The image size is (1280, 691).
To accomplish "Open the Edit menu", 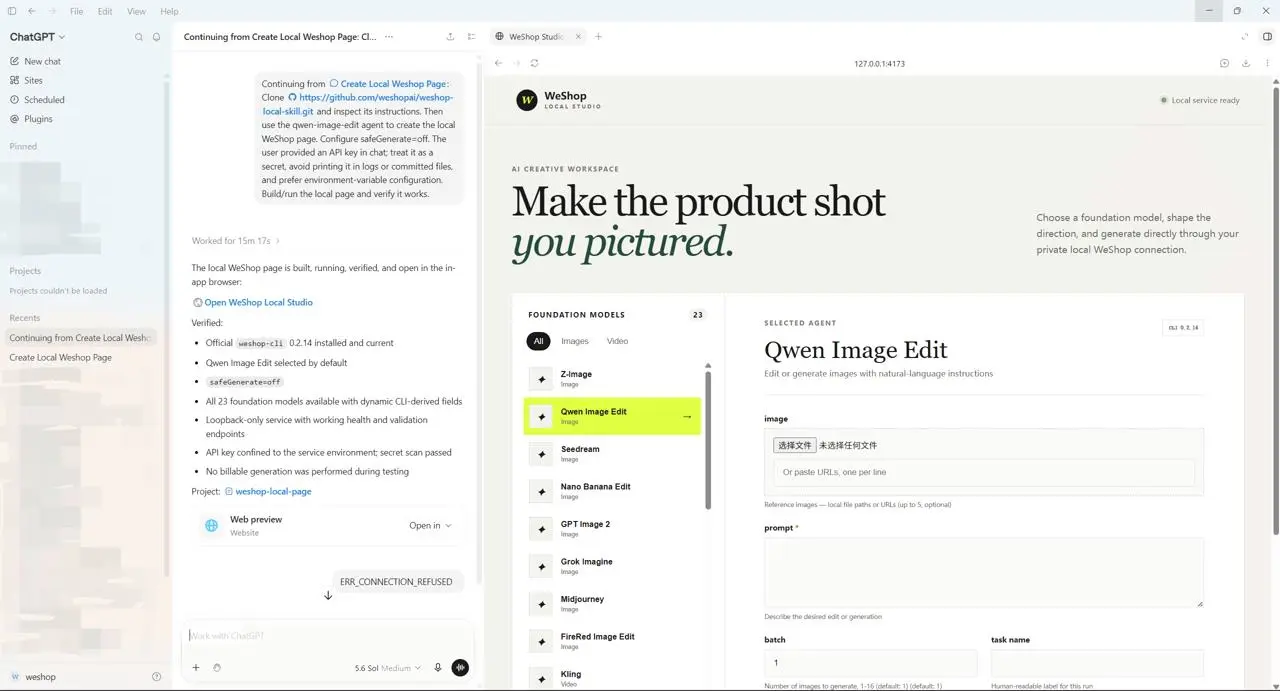I will pos(105,11).
